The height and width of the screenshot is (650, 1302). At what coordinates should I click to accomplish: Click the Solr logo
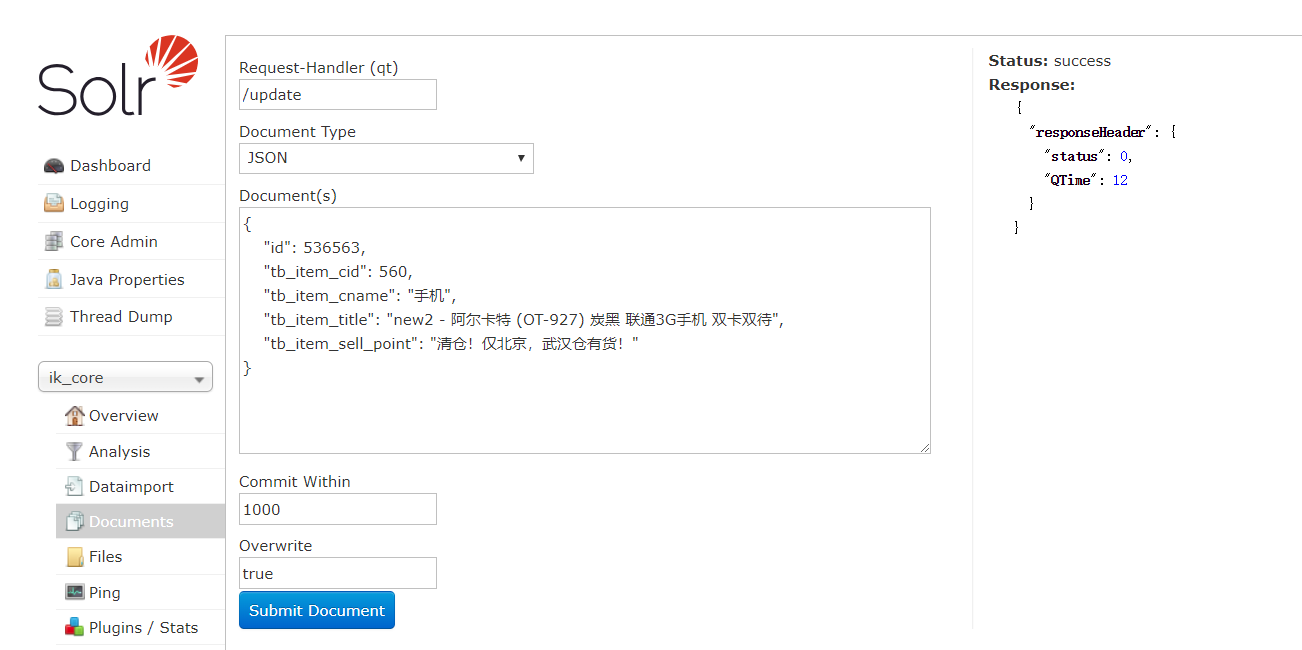pyautogui.click(x=118, y=75)
